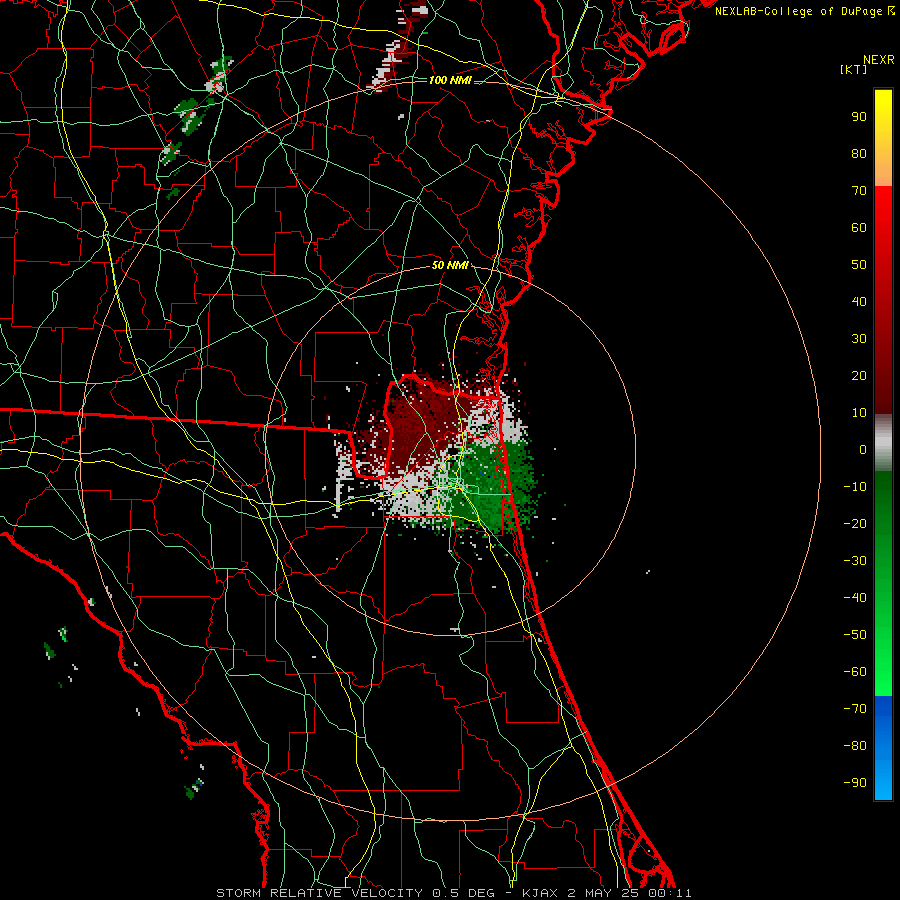Image resolution: width=900 pixels, height=900 pixels.
Task: Select the 10 value on velocity scale
Action: pyautogui.click(x=859, y=413)
